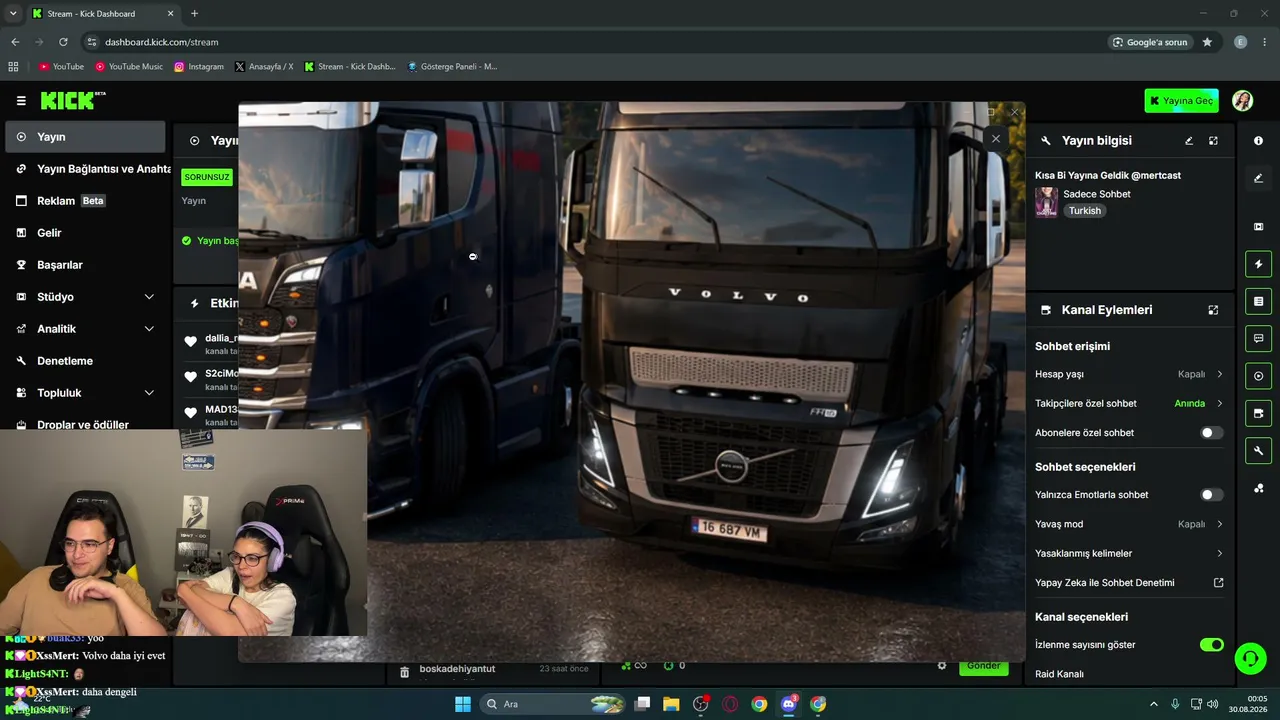Open the Chrome apps grid in bookmarks bar

(13, 67)
